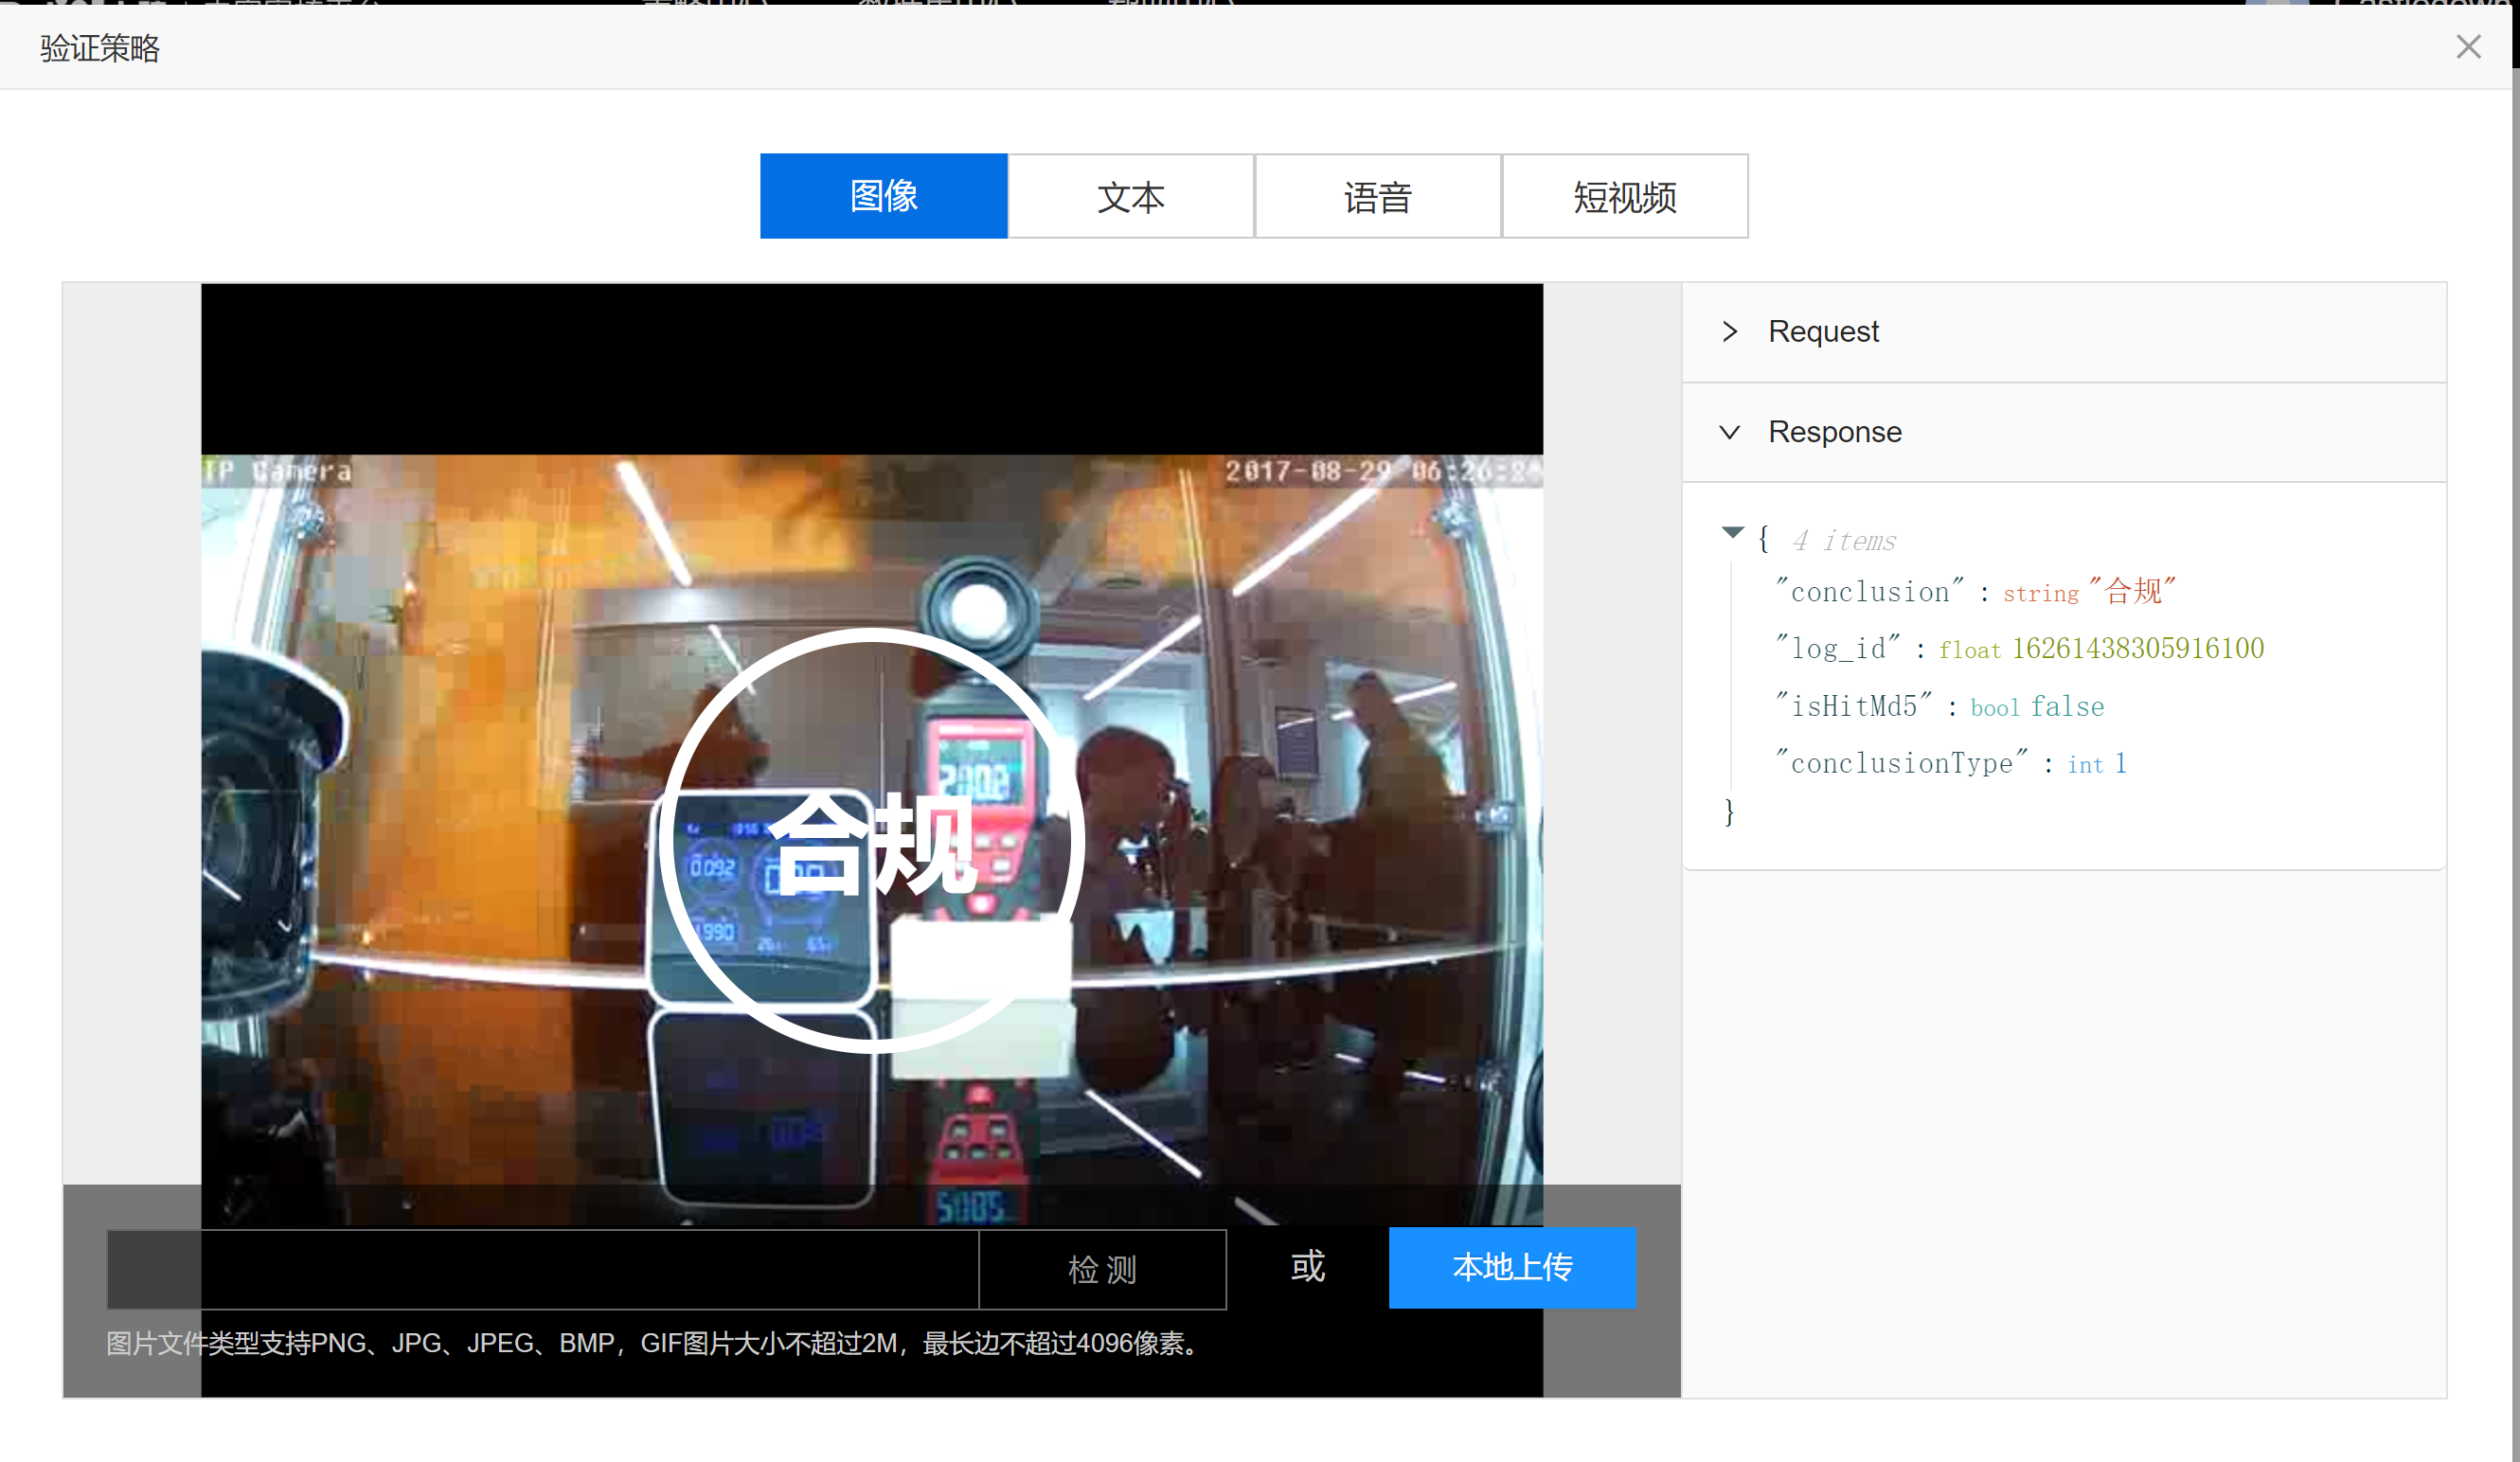
Task: Collapse the Response section chevron
Action: coord(1730,432)
